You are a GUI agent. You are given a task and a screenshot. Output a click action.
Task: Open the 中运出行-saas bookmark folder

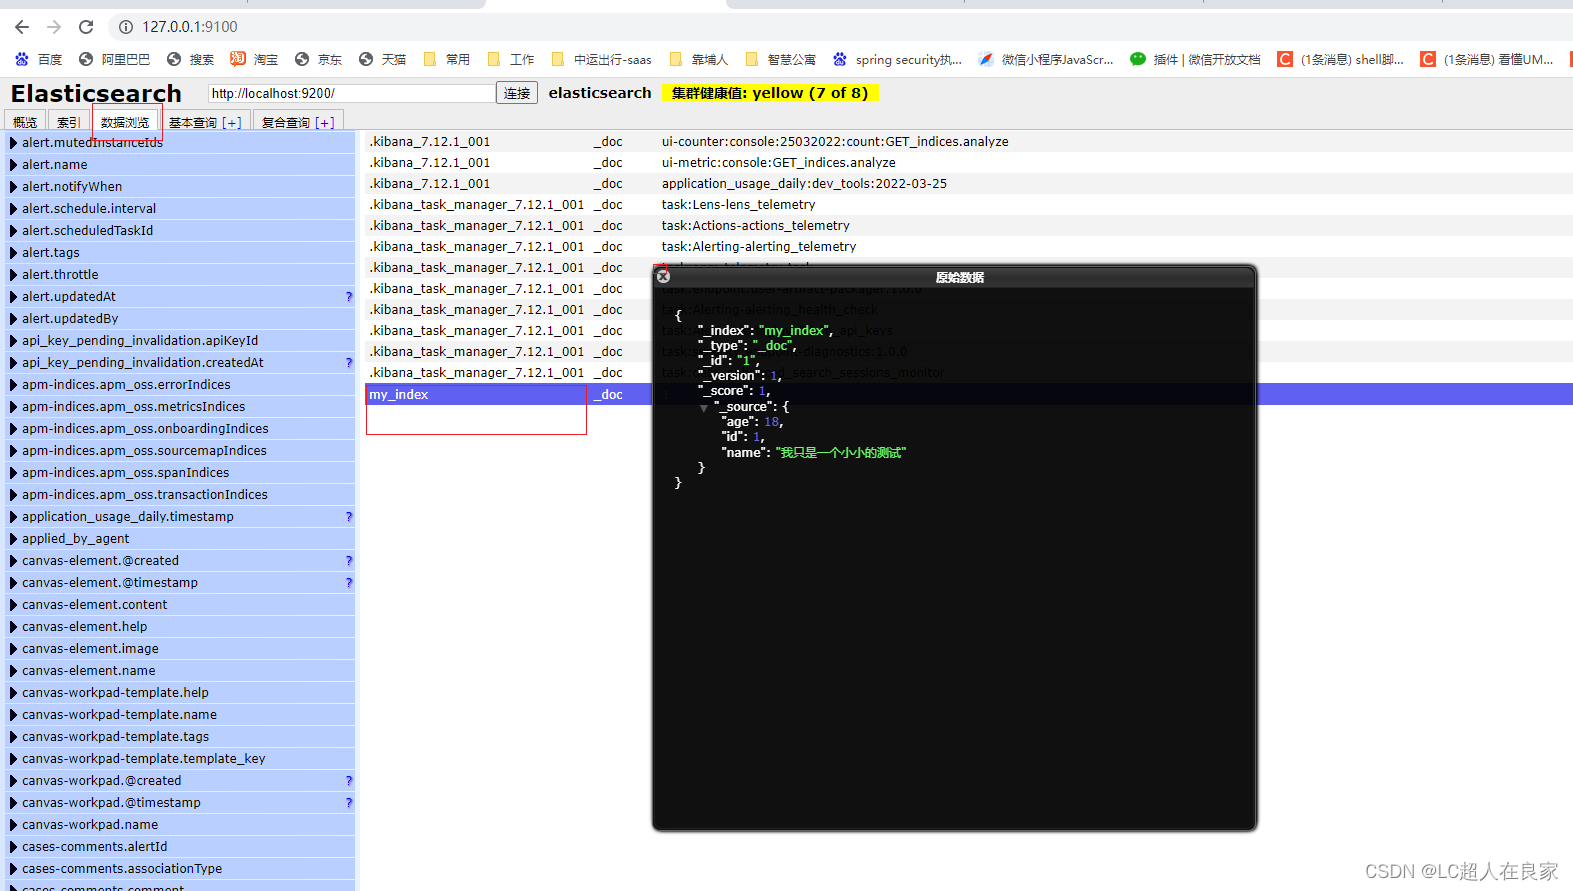click(601, 60)
